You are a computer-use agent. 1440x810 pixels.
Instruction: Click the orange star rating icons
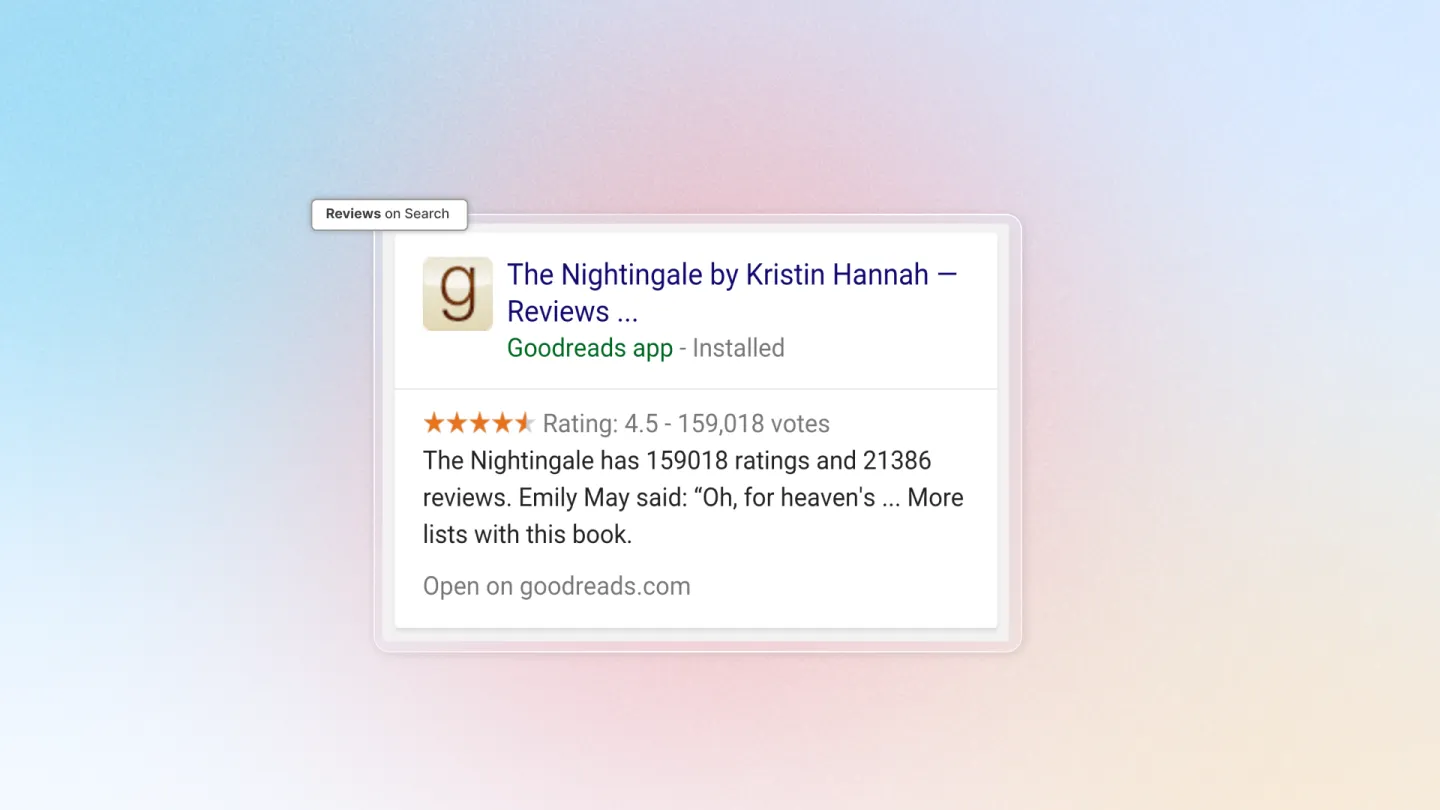[x=479, y=423]
